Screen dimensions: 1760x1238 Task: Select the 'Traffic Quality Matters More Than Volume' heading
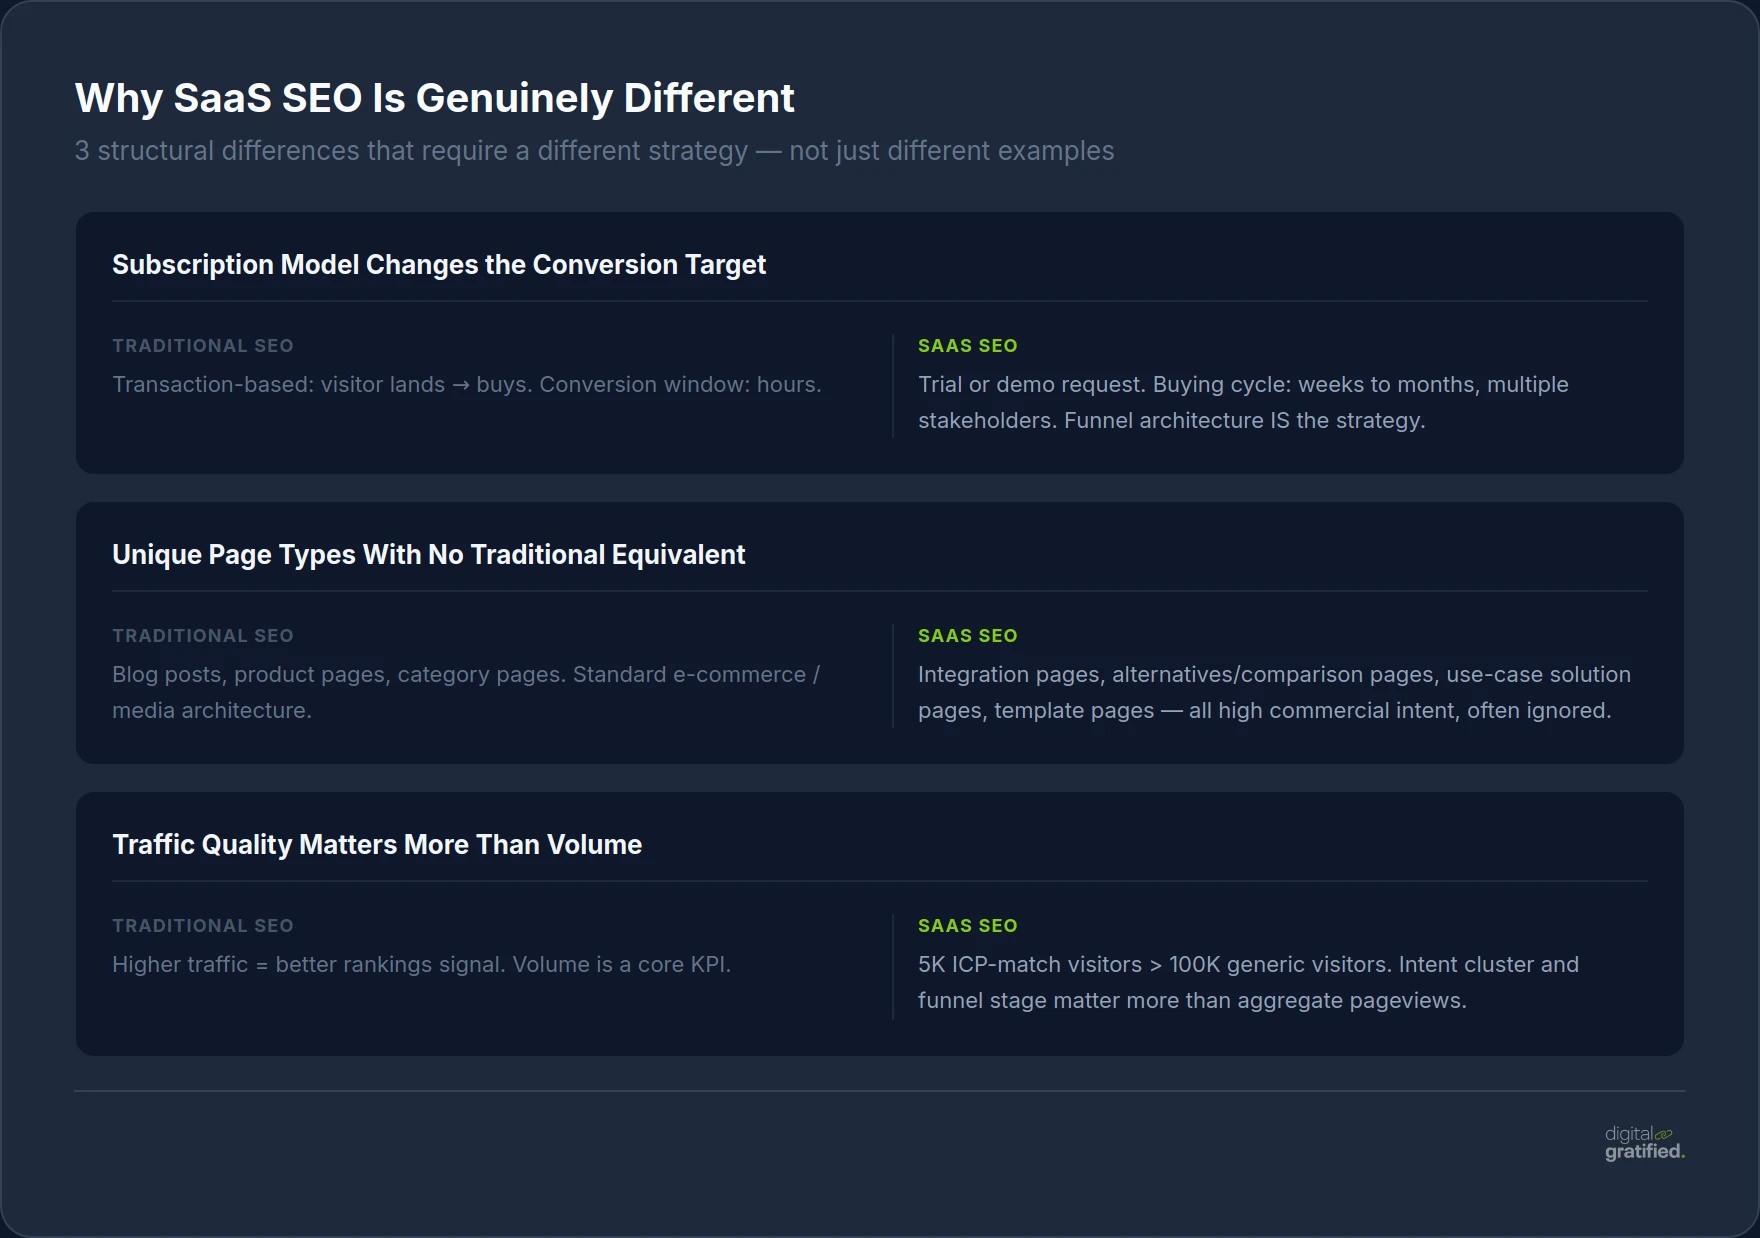pyautogui.click(x=377, y=845)
